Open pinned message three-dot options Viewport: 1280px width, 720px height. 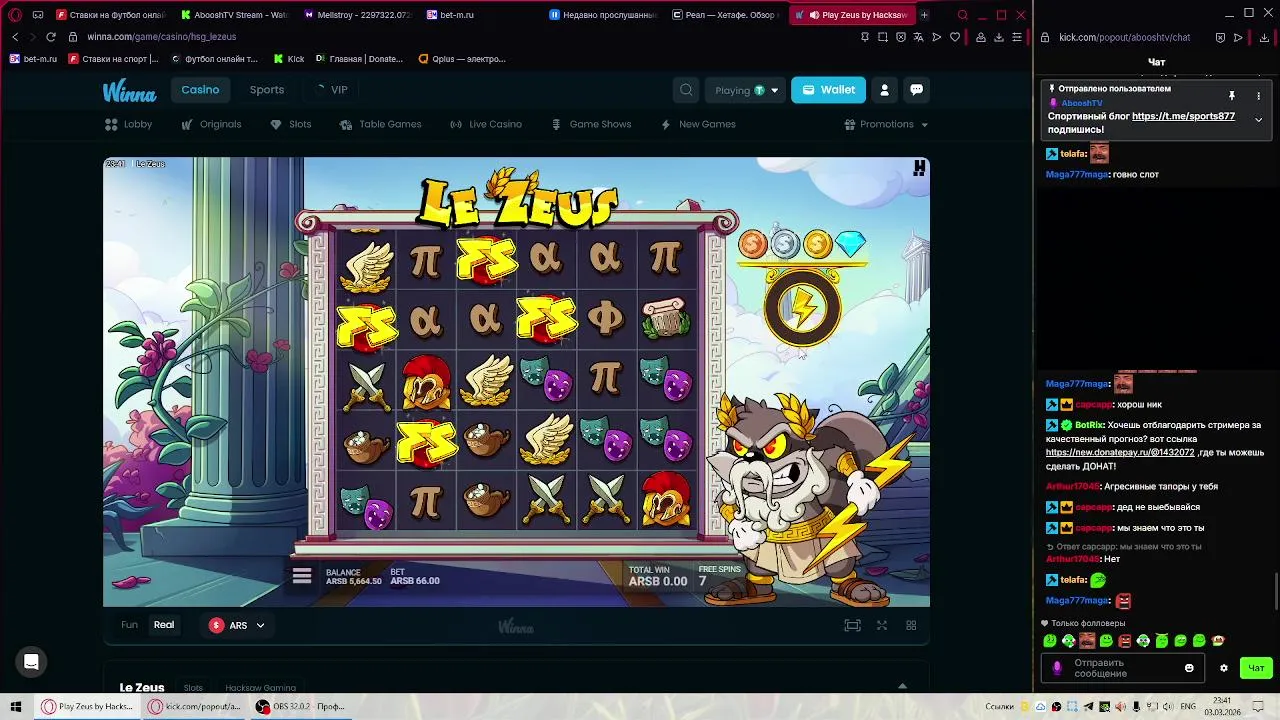pos(1258,96)
